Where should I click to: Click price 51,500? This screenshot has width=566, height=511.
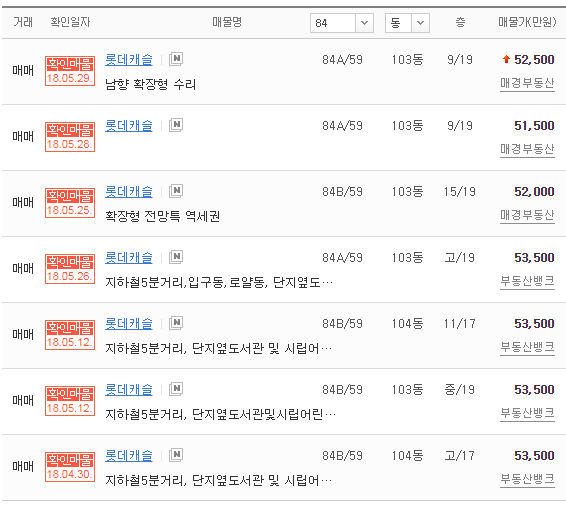pos(534,126)
